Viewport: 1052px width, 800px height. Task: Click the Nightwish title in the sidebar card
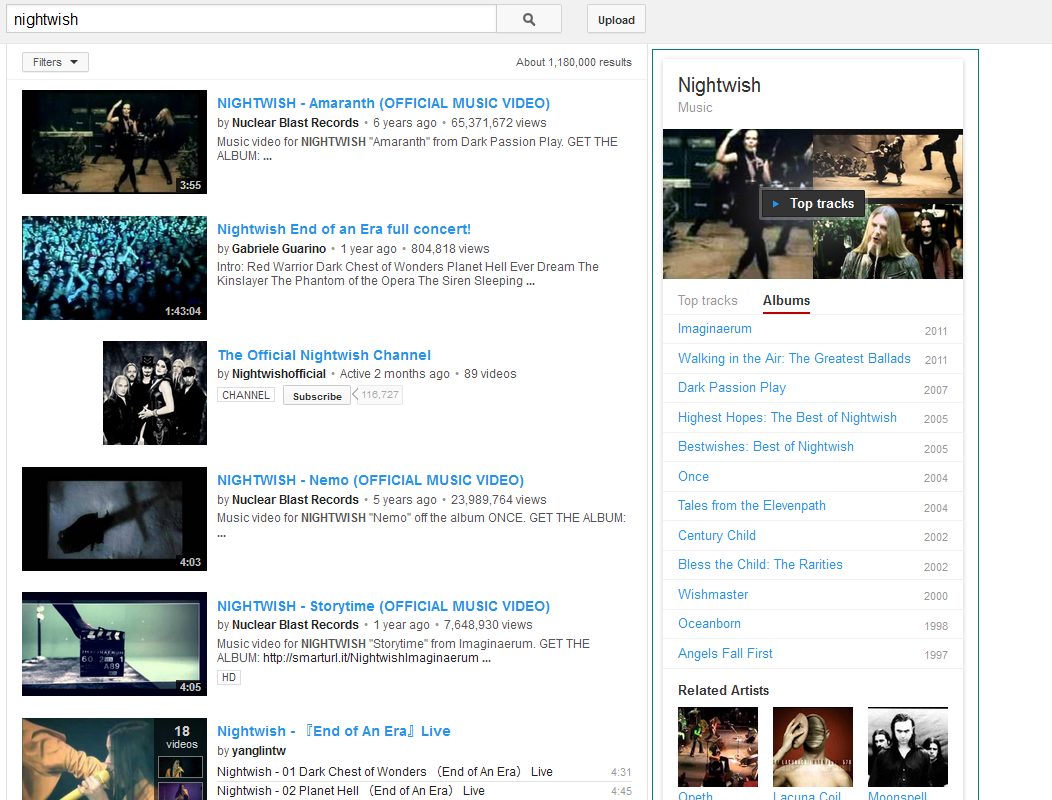[x=719, y=85]
